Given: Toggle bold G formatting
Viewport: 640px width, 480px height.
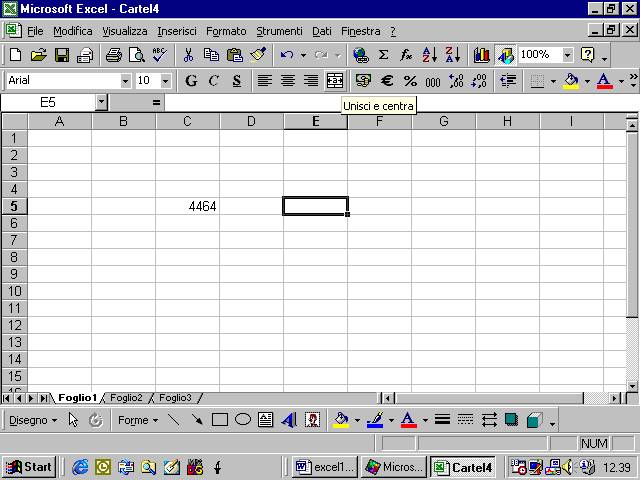Looking at the screenshot, I should (x=191, y=81).
